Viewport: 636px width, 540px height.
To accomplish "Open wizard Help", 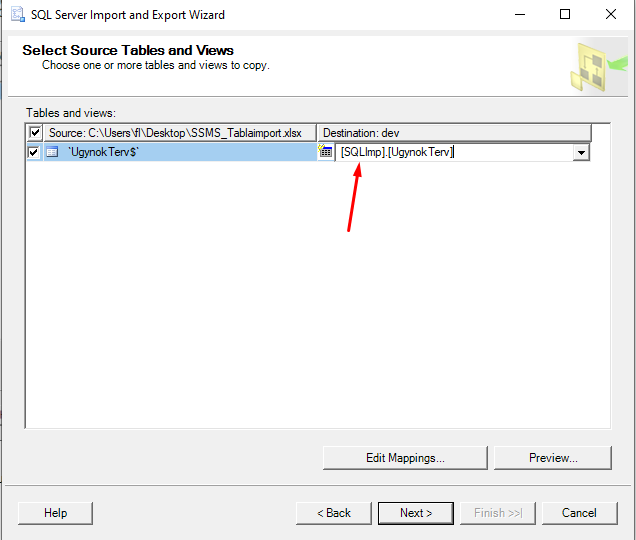I will [56, 513].
